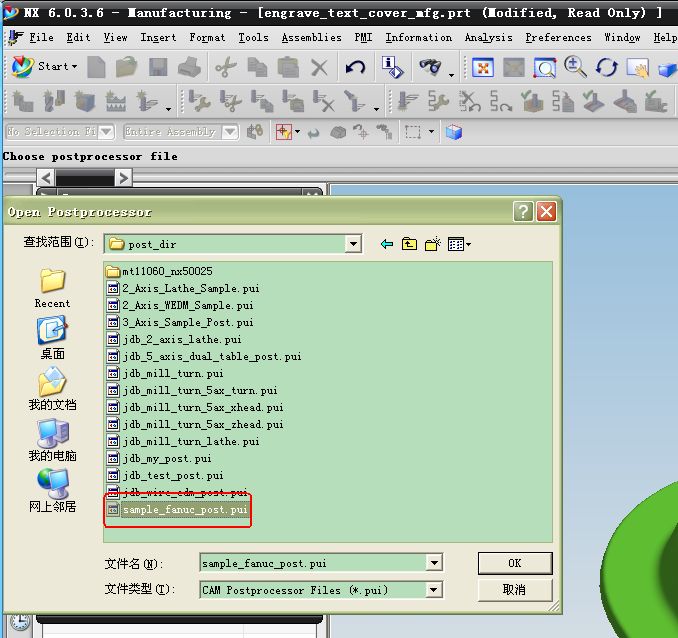
Task: Click the Rotate view icon
Action: [607, 67]
